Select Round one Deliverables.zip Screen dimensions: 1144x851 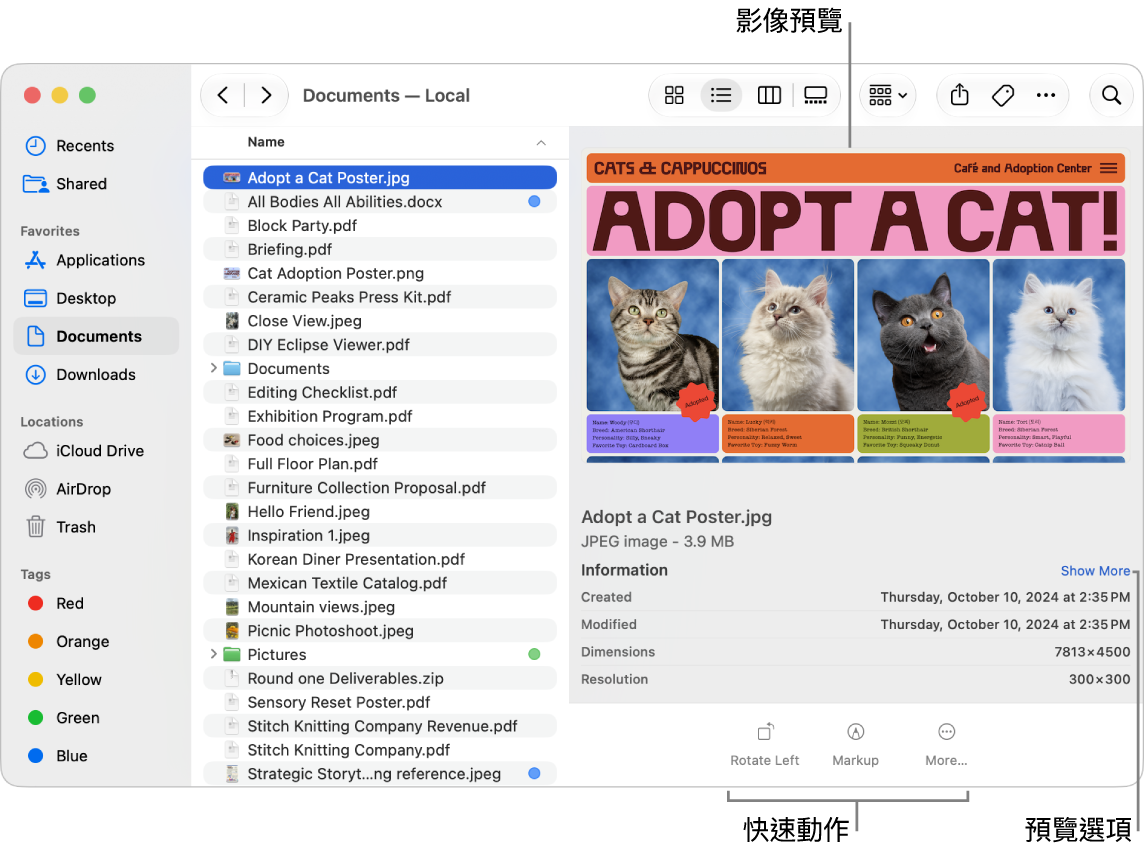click(379, 678)
